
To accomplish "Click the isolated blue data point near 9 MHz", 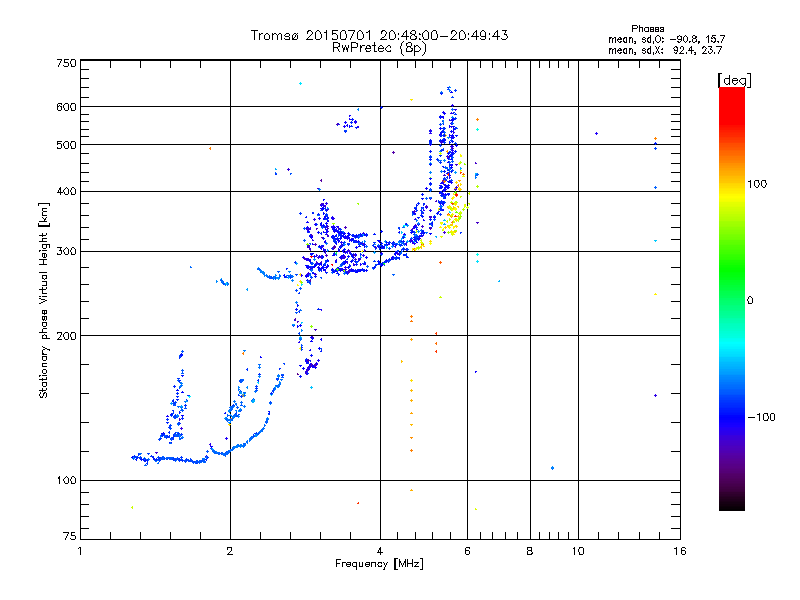I will tap(552, 468).
